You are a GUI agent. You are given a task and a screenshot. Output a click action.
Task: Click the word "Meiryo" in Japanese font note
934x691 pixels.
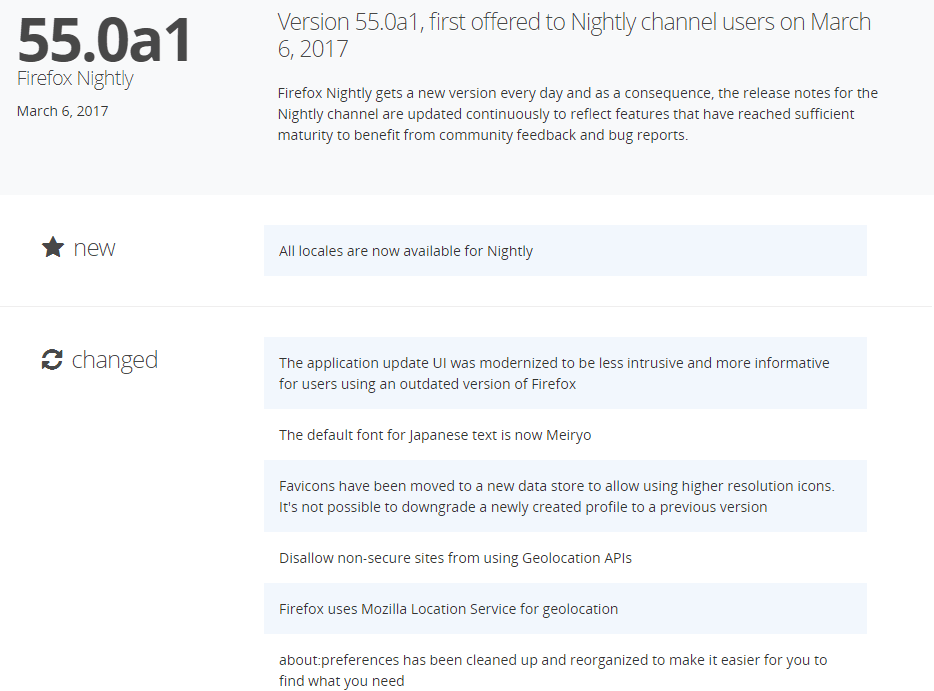569,435
